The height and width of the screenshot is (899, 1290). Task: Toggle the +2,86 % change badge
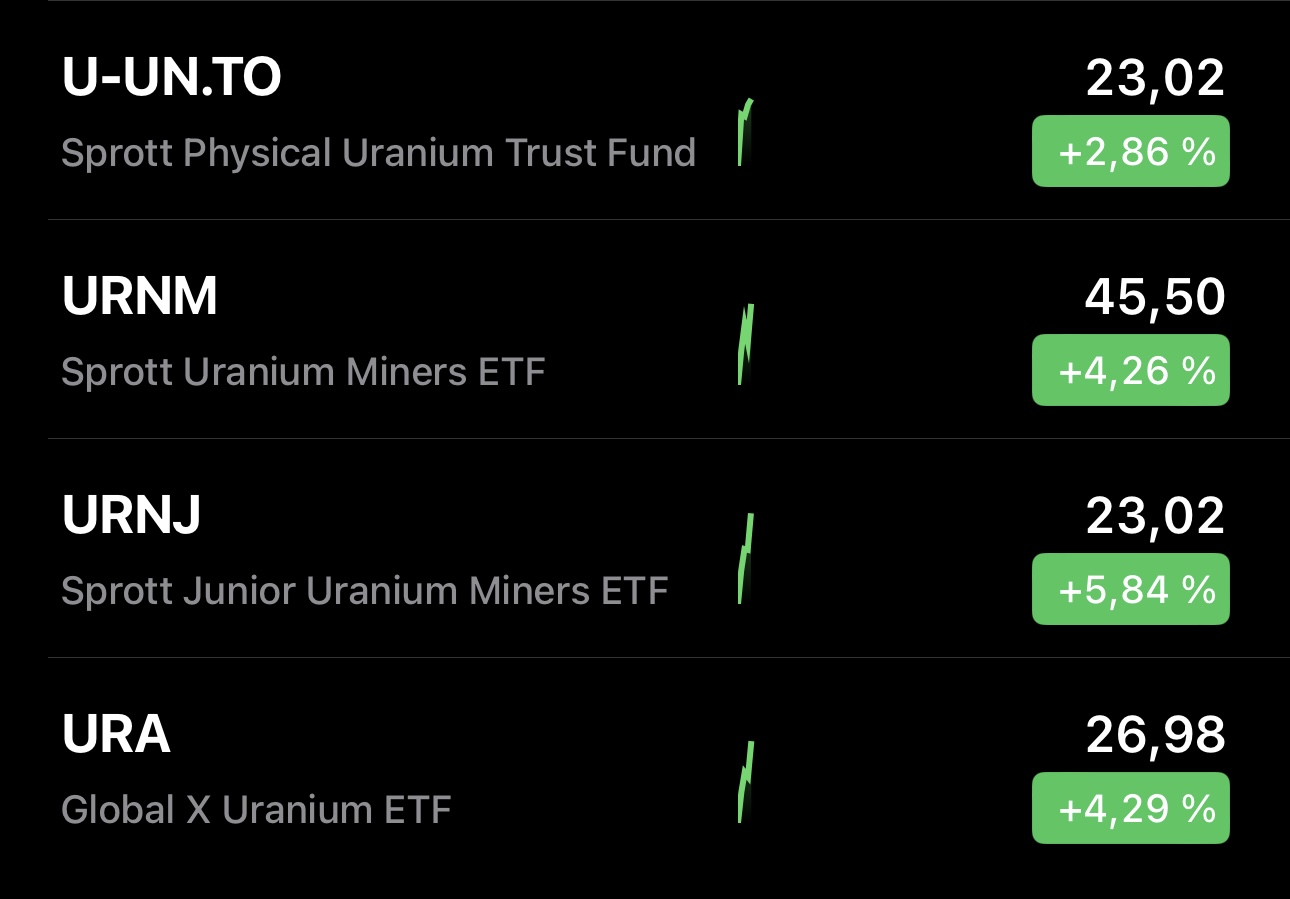[x=1130, y=152]
